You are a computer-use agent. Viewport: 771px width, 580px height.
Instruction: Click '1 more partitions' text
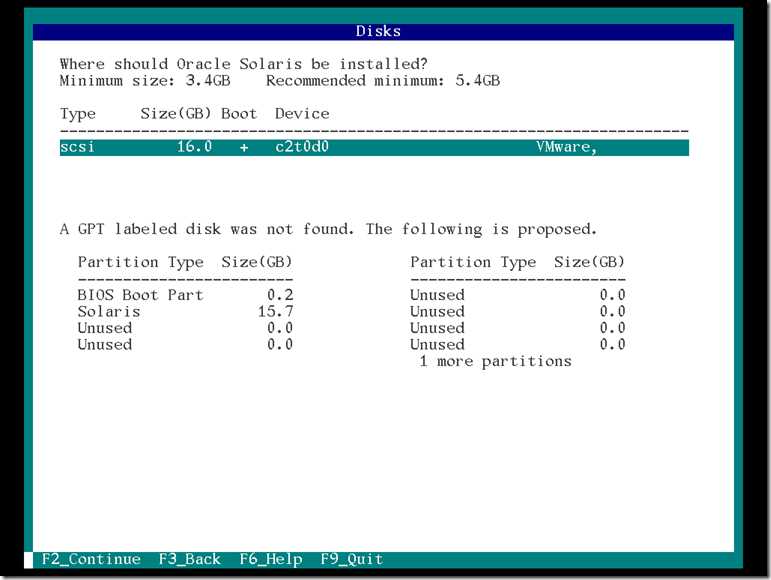(x=495, y=361)
